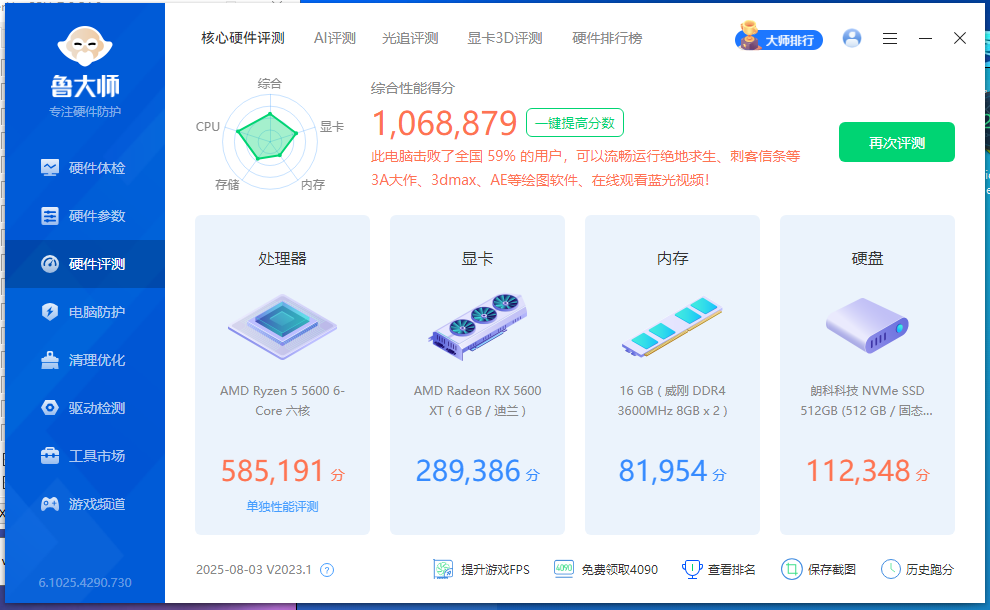Click the user account avatar icon

coord(852,39)
